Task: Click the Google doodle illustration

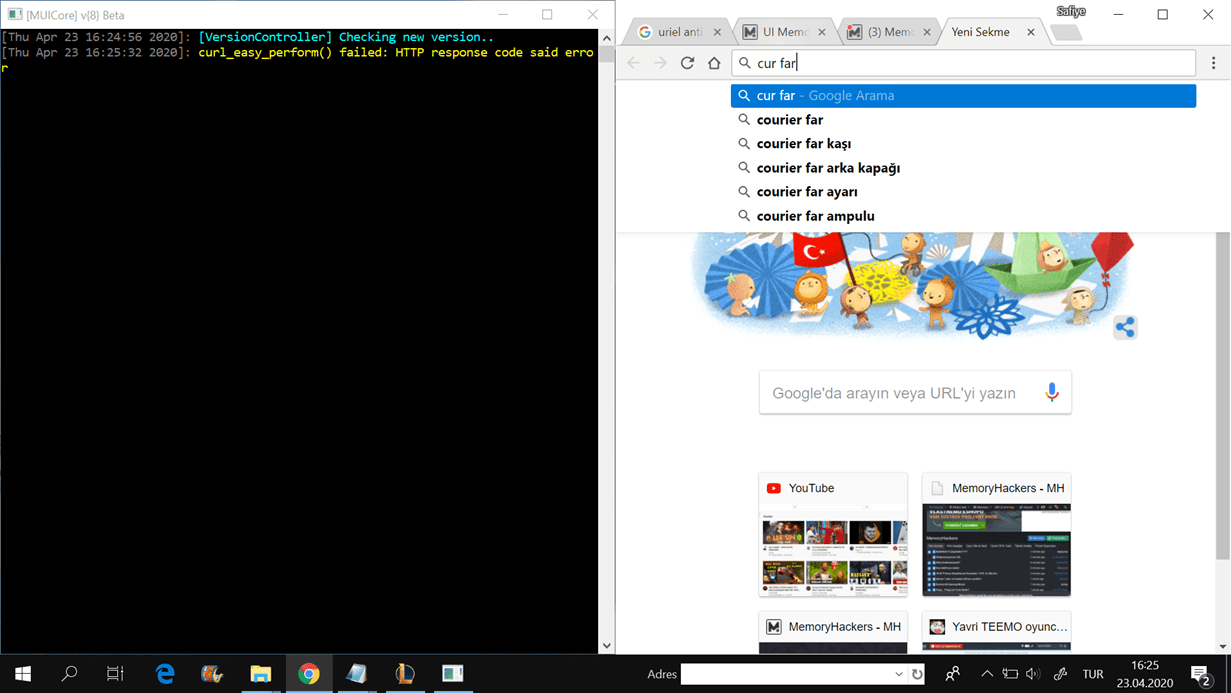Action: [x=915, y=285]
